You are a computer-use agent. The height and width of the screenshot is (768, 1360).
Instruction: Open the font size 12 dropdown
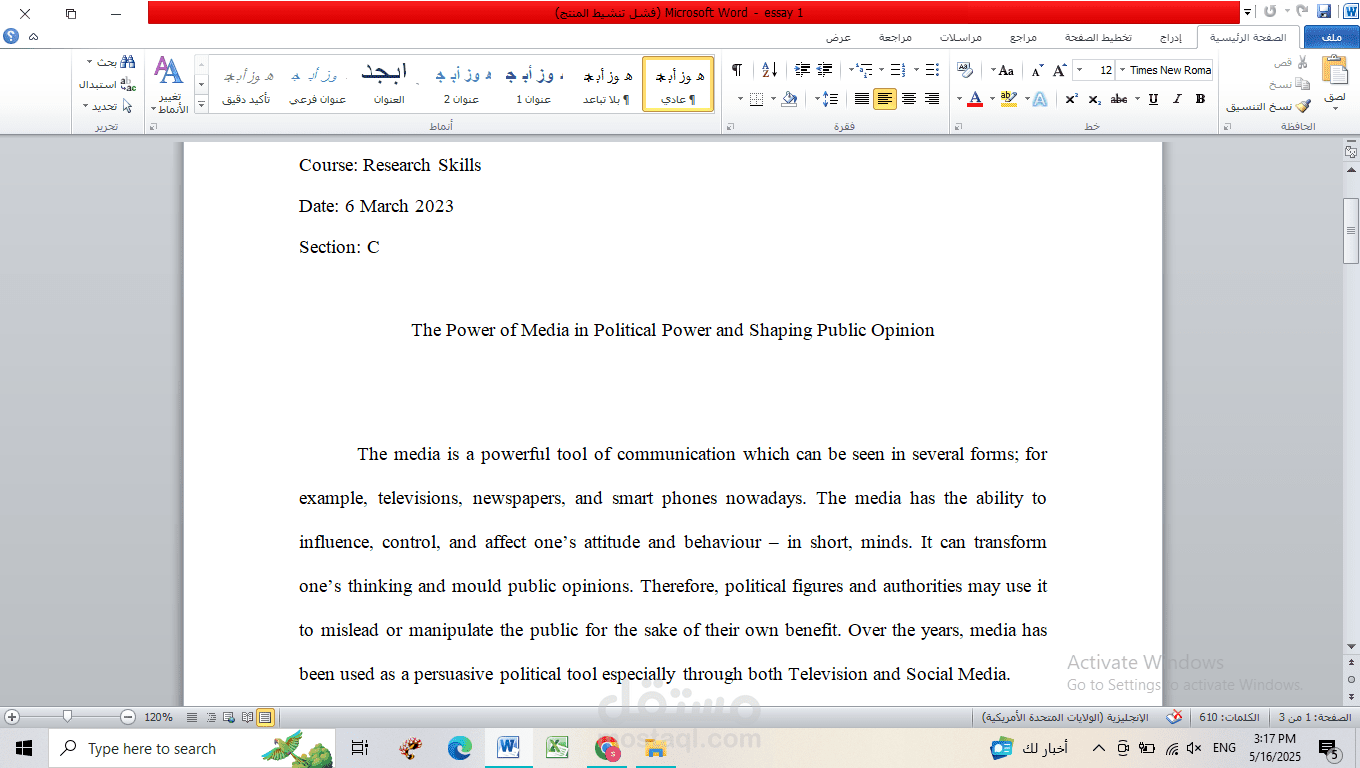(x=1079, y=70)
